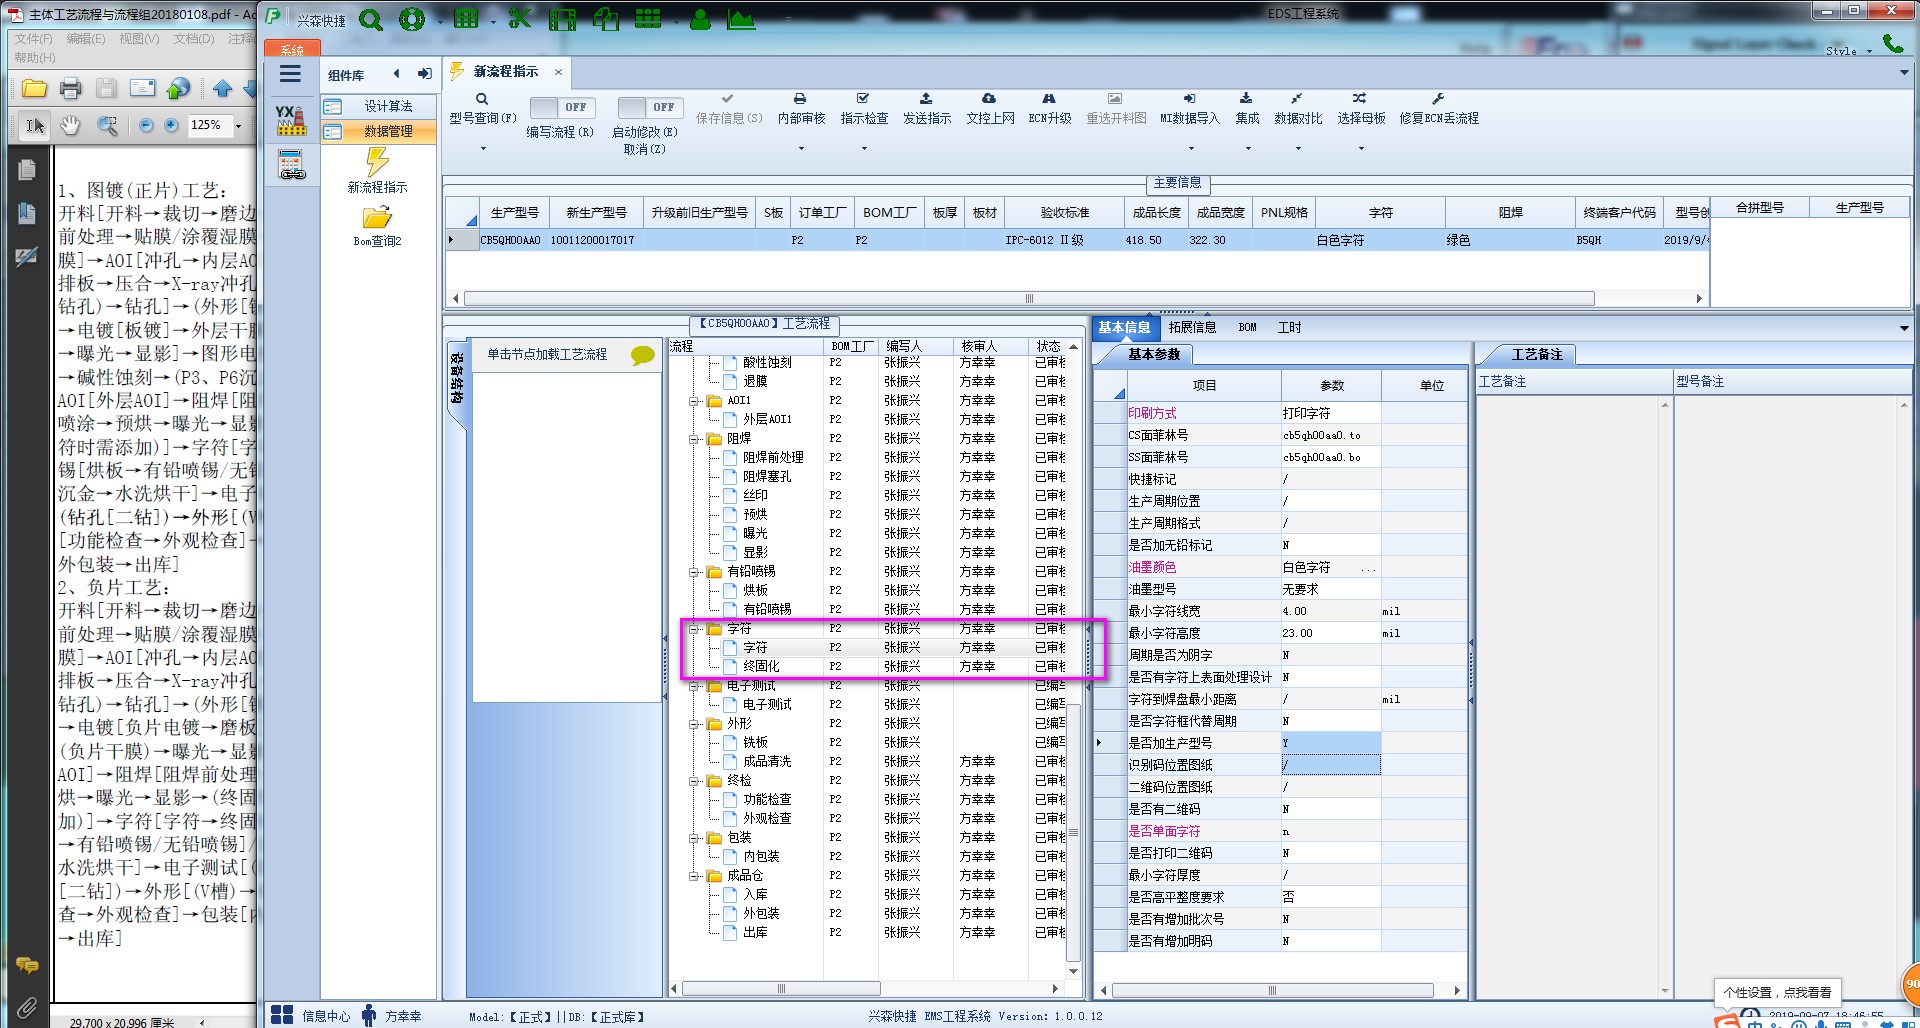Click 信息中心 in status bar
1920x1028 pixels.
pyautogui.click(x=326, y=1016)
